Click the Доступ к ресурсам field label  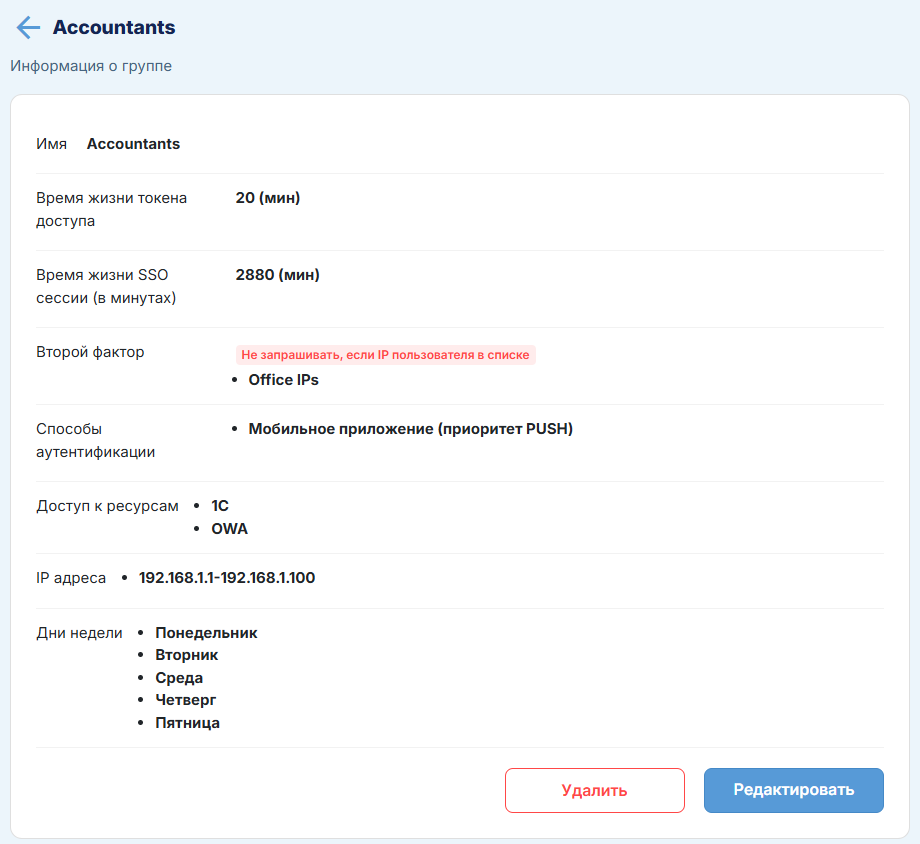coord(107,506)
